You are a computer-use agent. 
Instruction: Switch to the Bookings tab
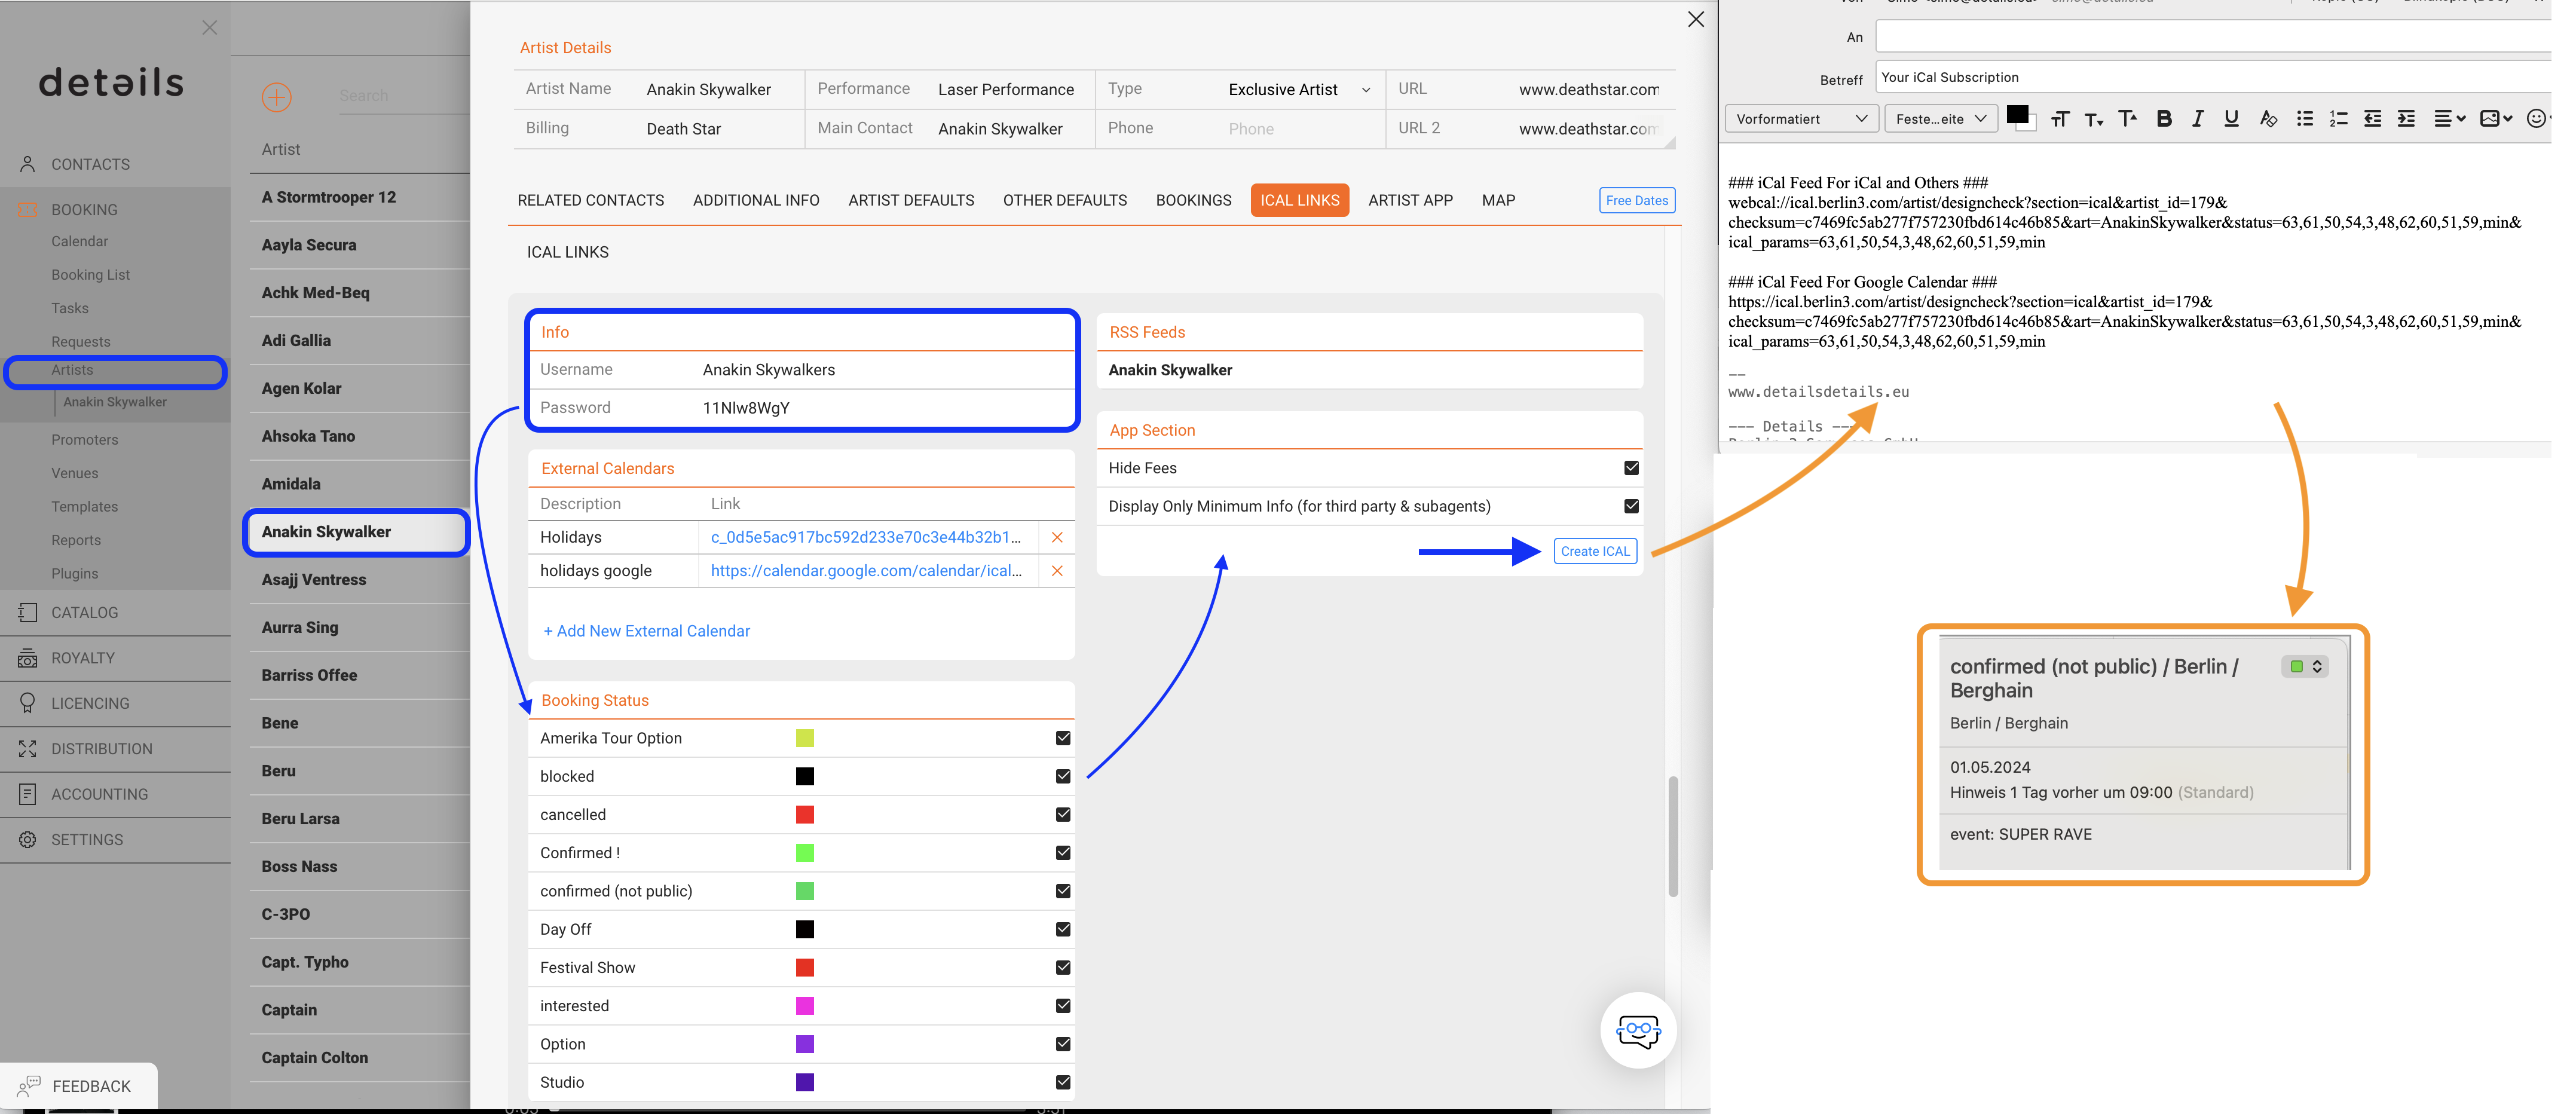[x=1193, y=200]
